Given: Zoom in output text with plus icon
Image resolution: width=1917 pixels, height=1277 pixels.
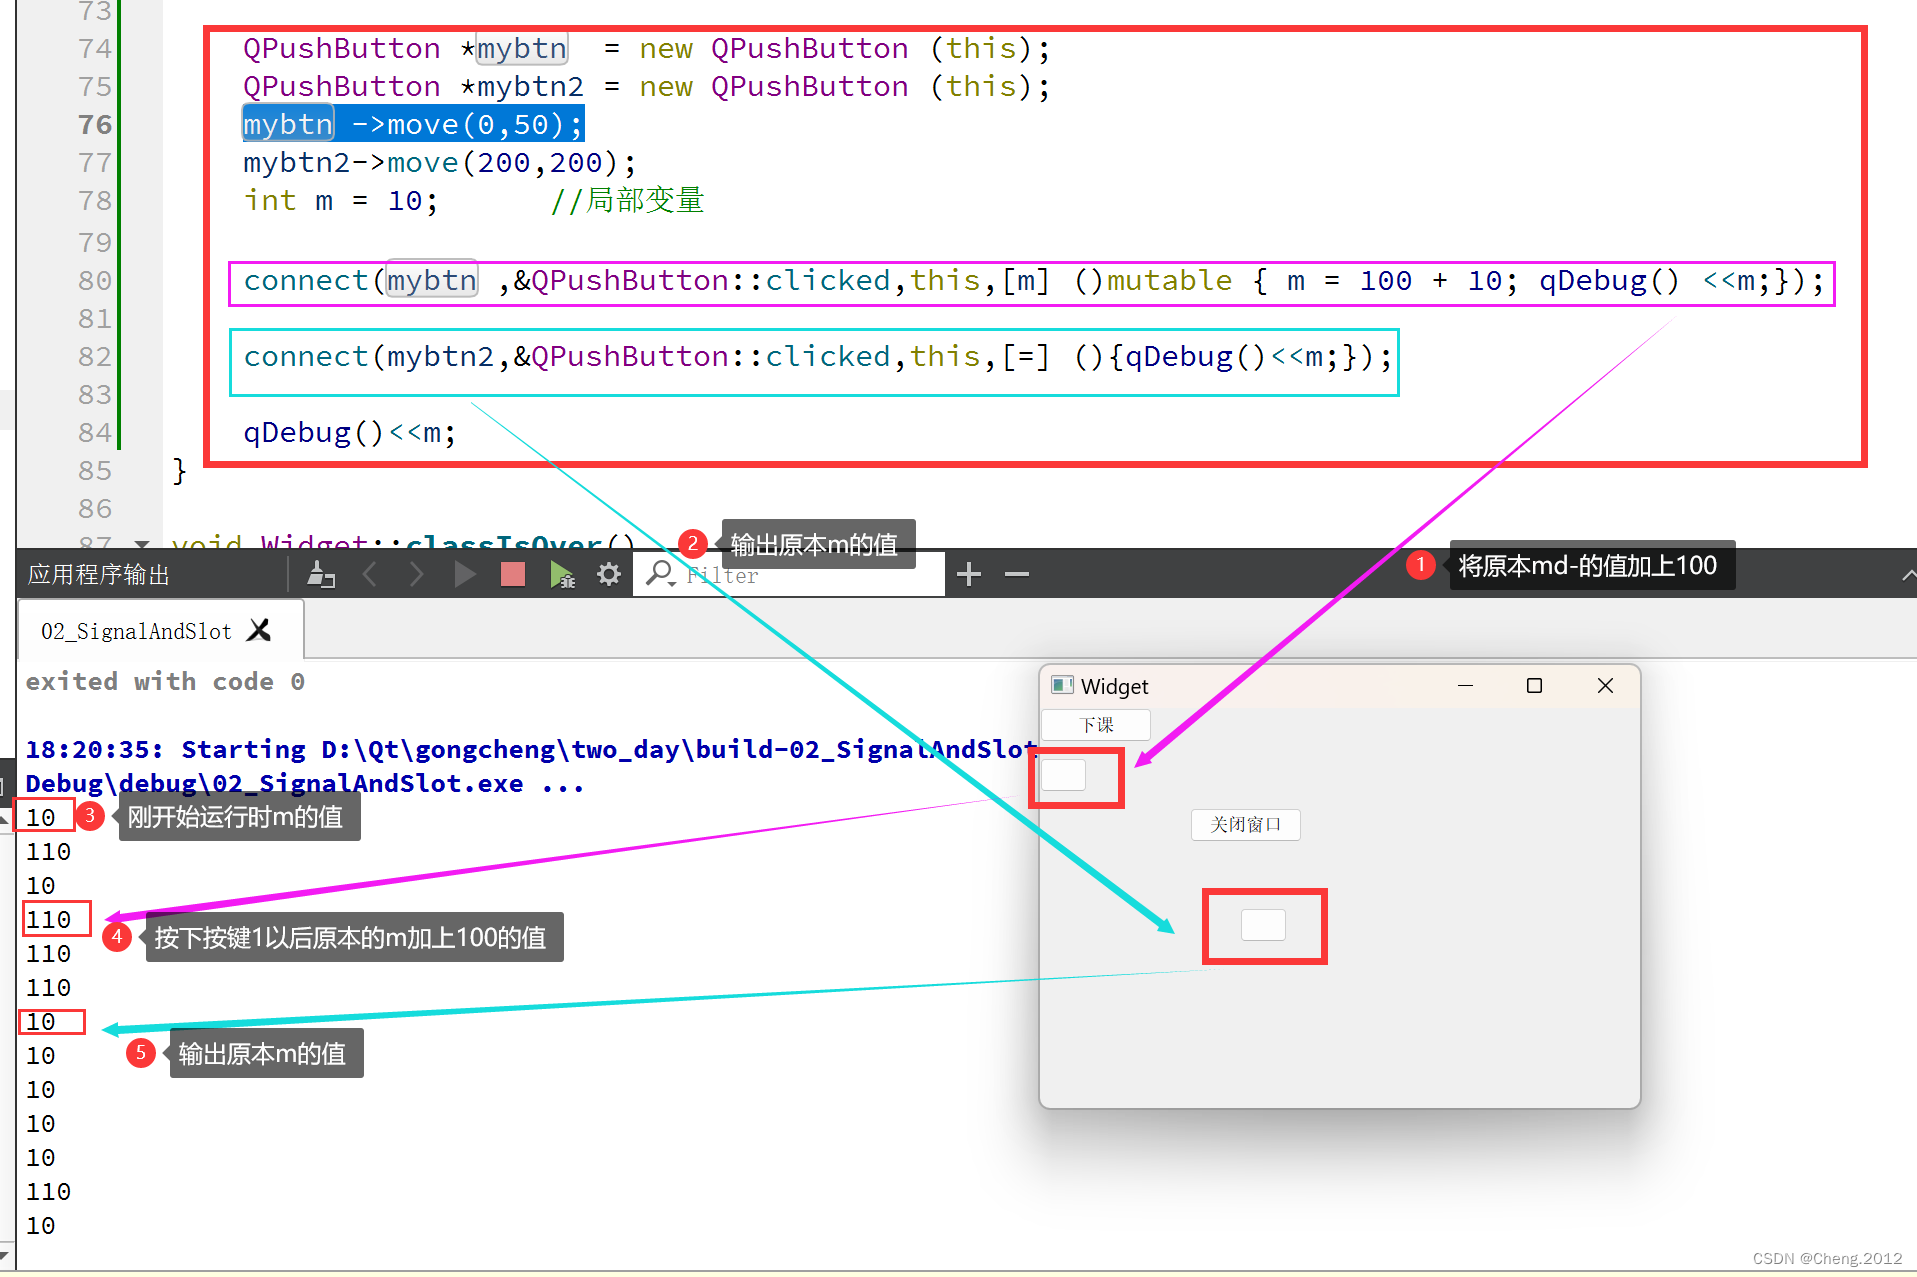Looking at the screenshot, I should click(968, 574).
